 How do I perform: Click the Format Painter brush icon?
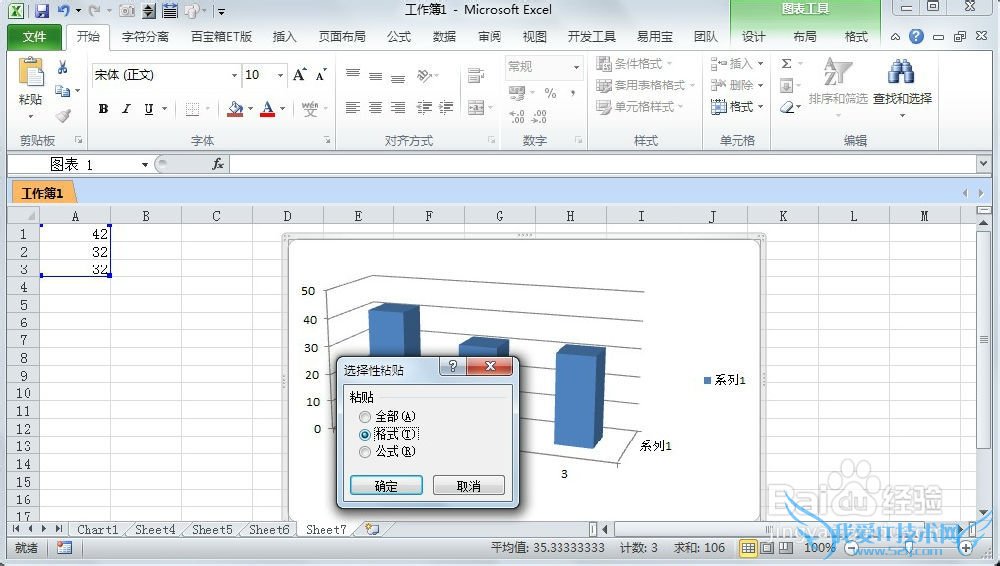62,115
